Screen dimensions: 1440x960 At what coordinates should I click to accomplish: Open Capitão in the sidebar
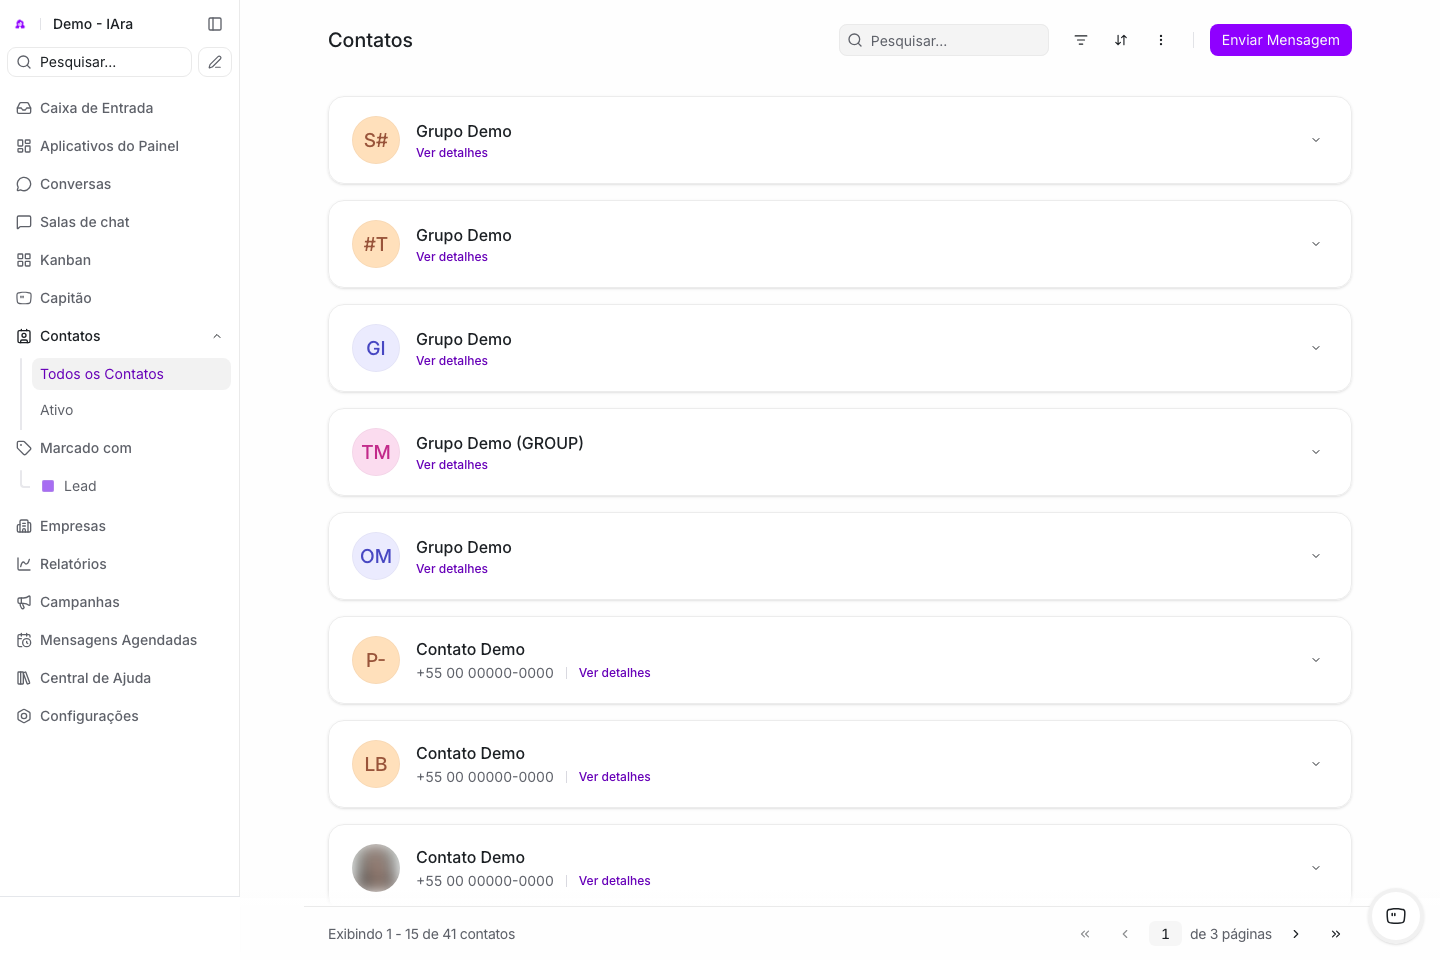click(119, 298)
